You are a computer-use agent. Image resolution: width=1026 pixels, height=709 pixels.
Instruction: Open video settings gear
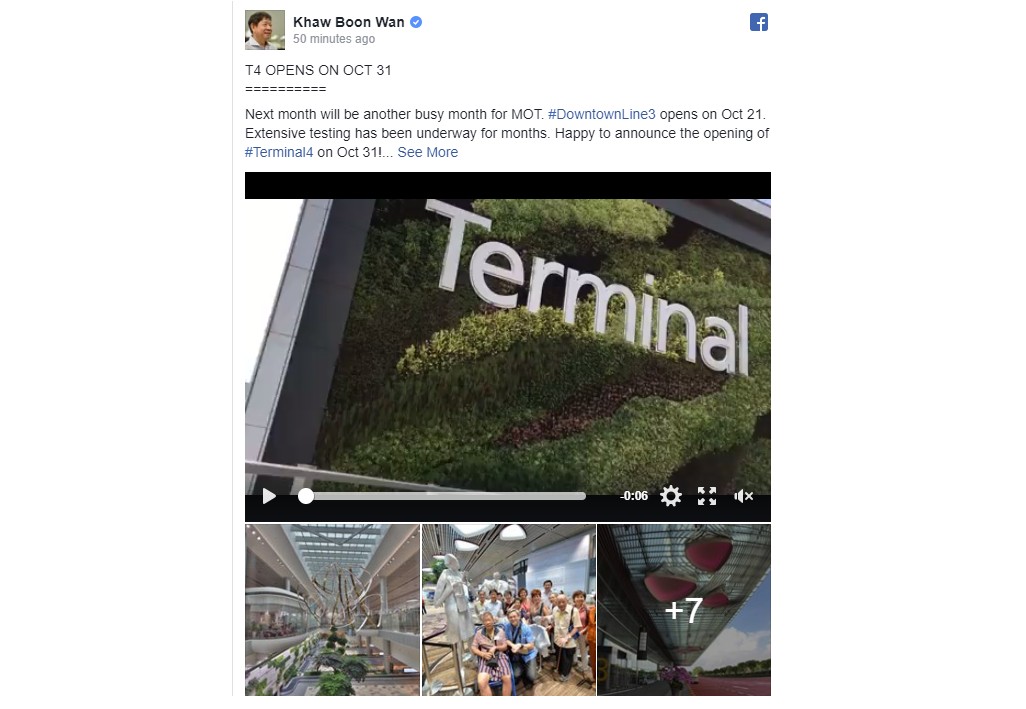671,496
